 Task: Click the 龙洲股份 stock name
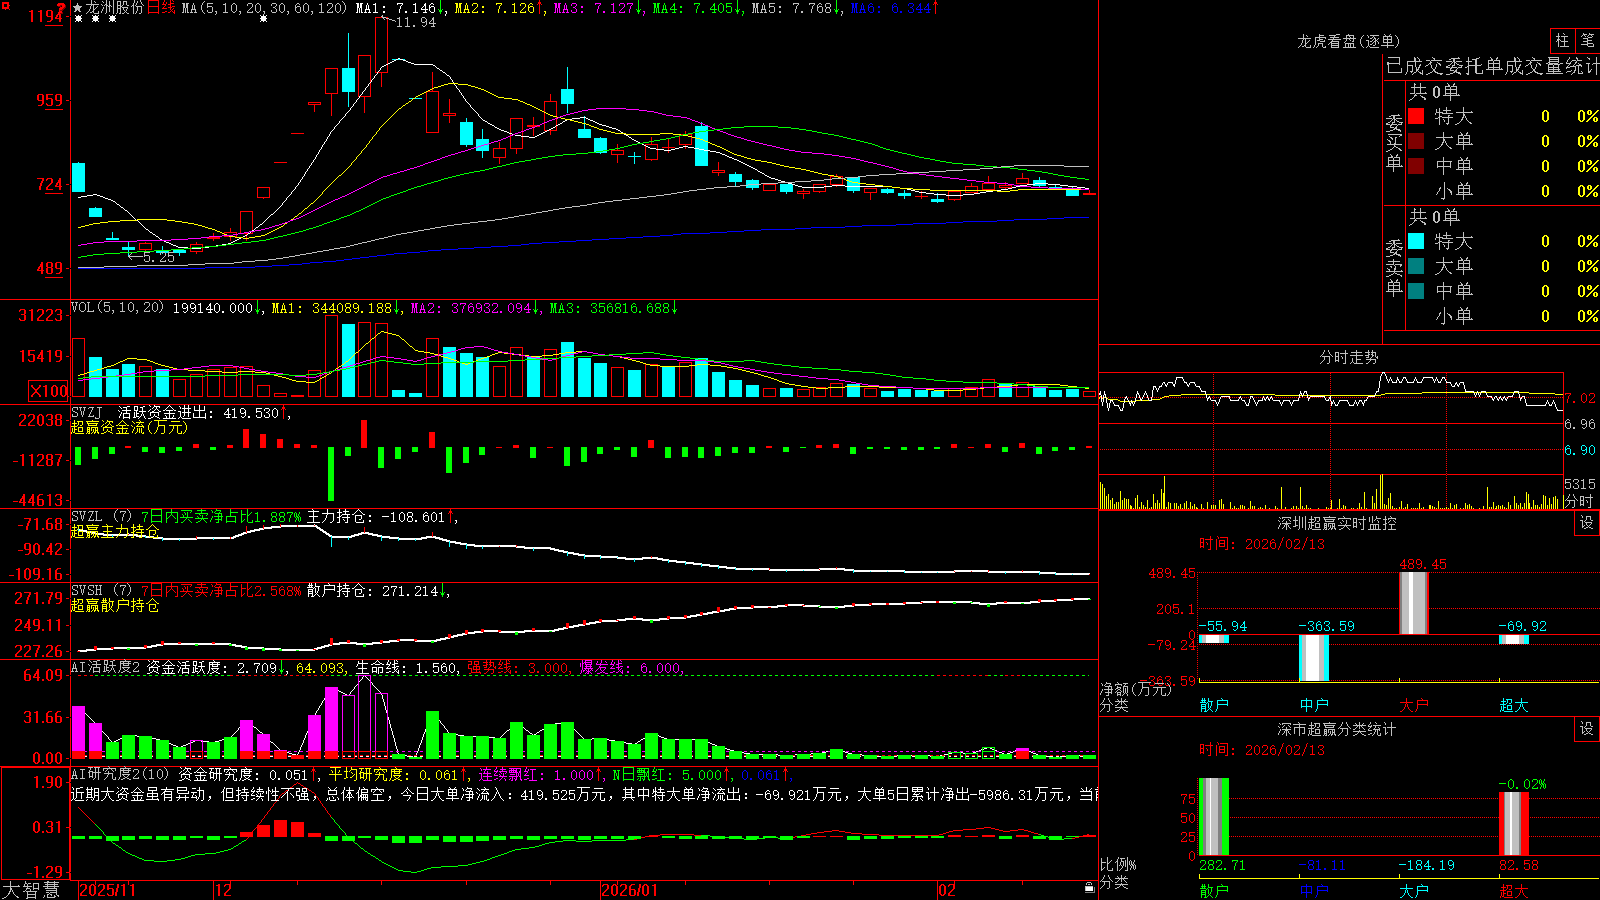(114, 8)
